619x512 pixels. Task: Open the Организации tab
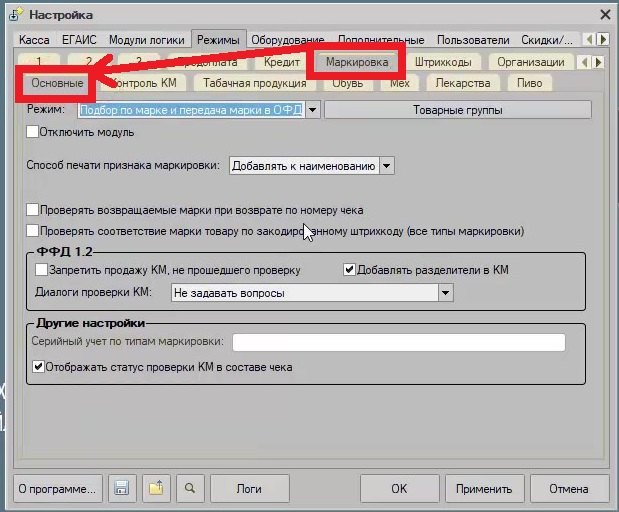tap(531, 62)
